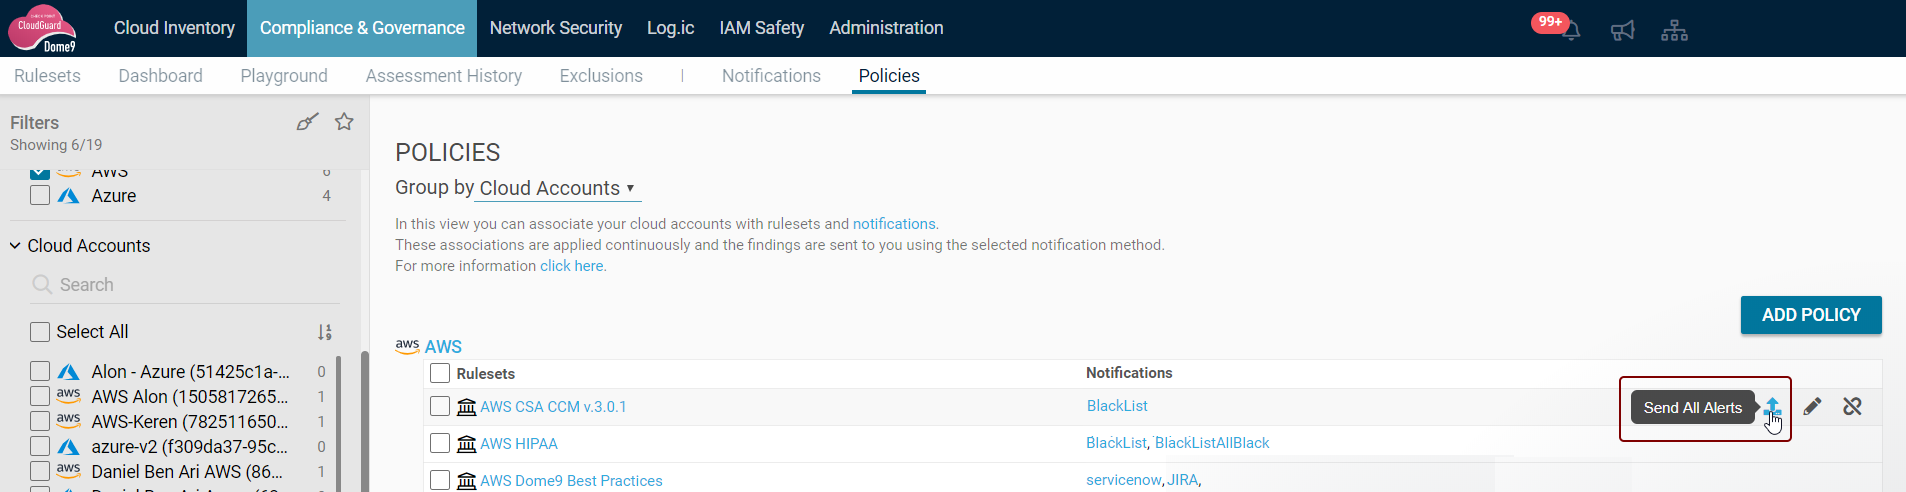Check the AWS CSA CCM v.3.0.1 row checkbox

[x=440, y=406]
